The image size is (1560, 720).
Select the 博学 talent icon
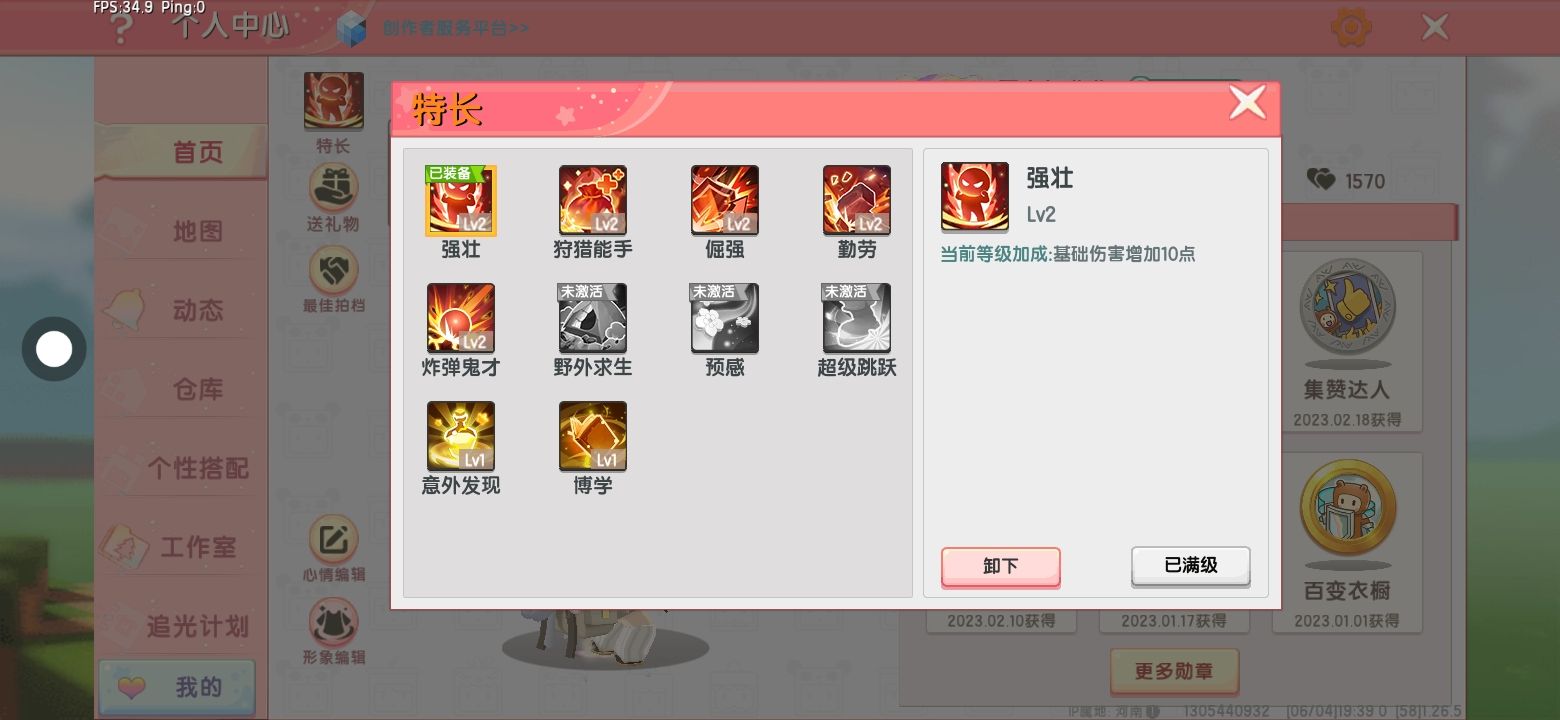pos(593,436)
